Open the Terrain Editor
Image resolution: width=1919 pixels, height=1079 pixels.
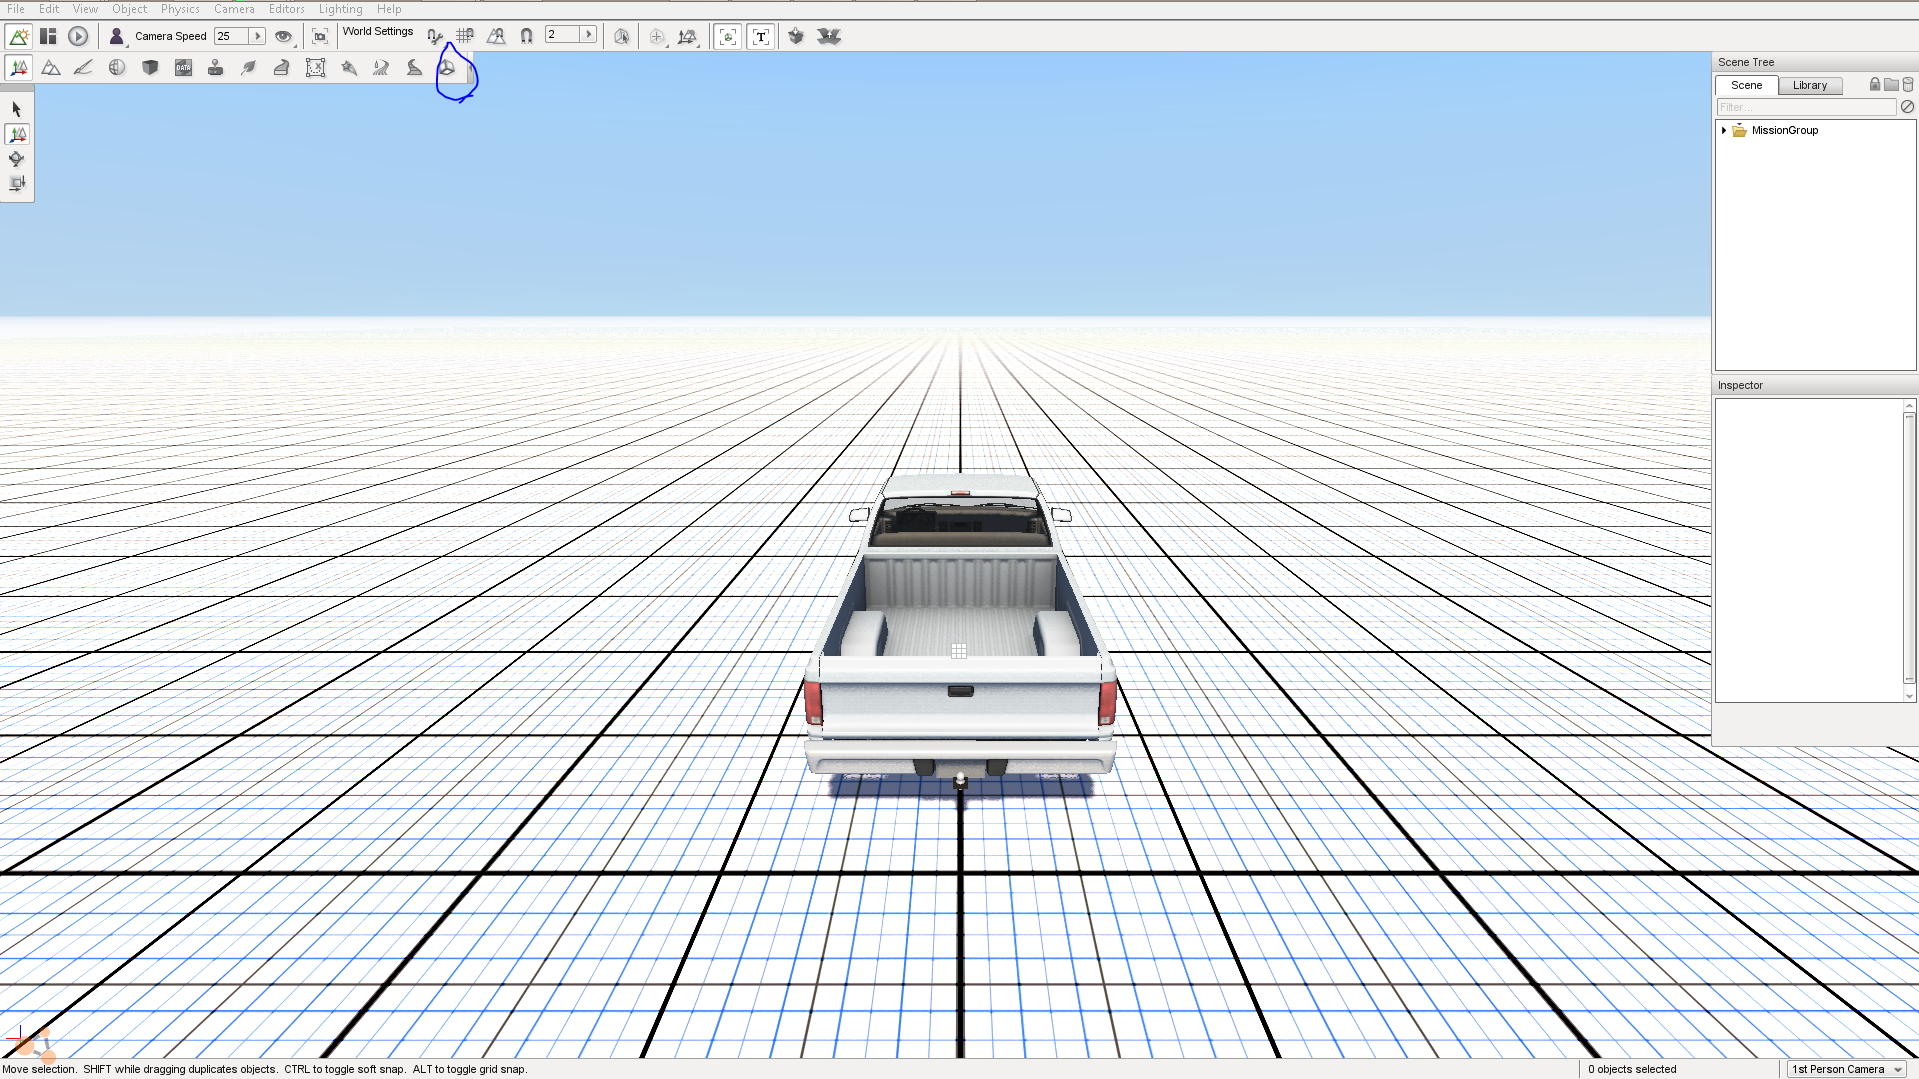[51, 68]
